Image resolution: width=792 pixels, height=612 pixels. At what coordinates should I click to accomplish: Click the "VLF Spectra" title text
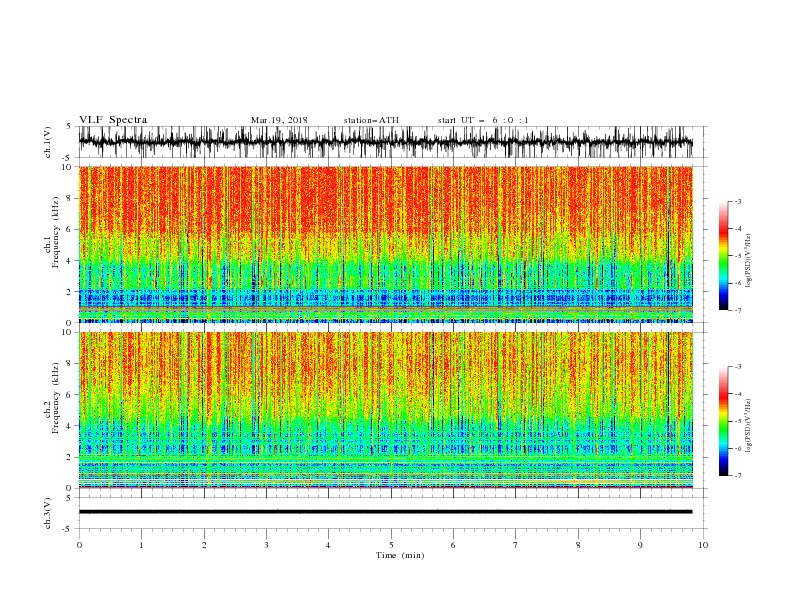[x=113, y=120]
